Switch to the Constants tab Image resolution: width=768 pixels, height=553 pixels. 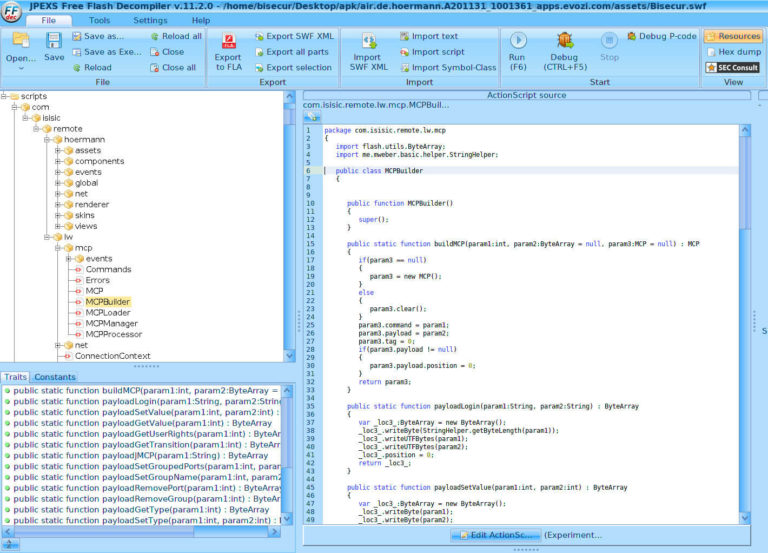click(55, 377)
